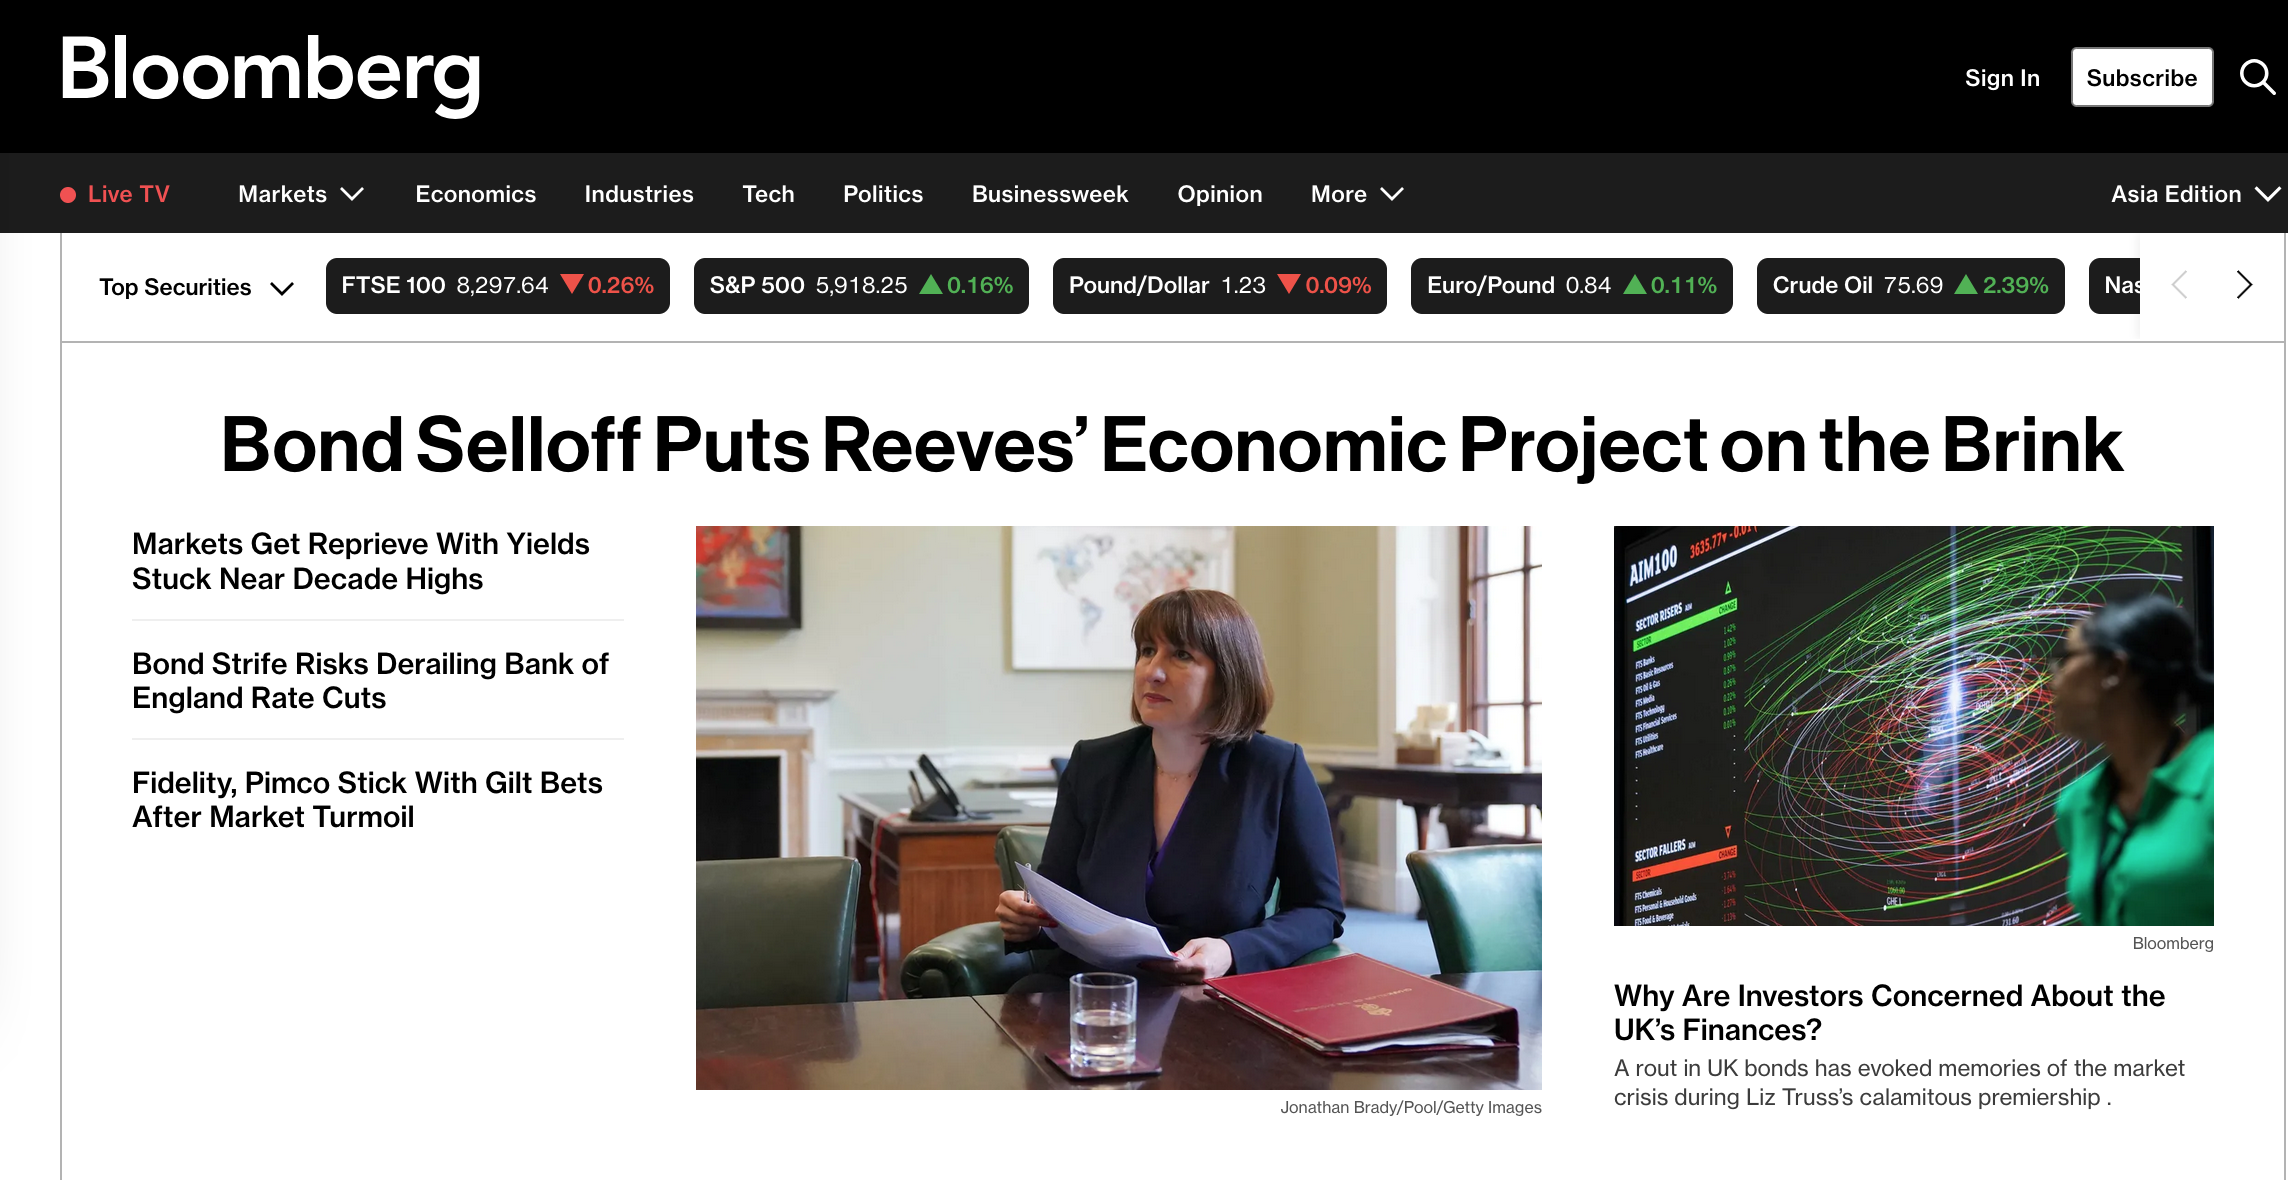Click the AIM100 trading screen image
The width and height of the screenshot is (2288, 1180).
click(1913, 725)
